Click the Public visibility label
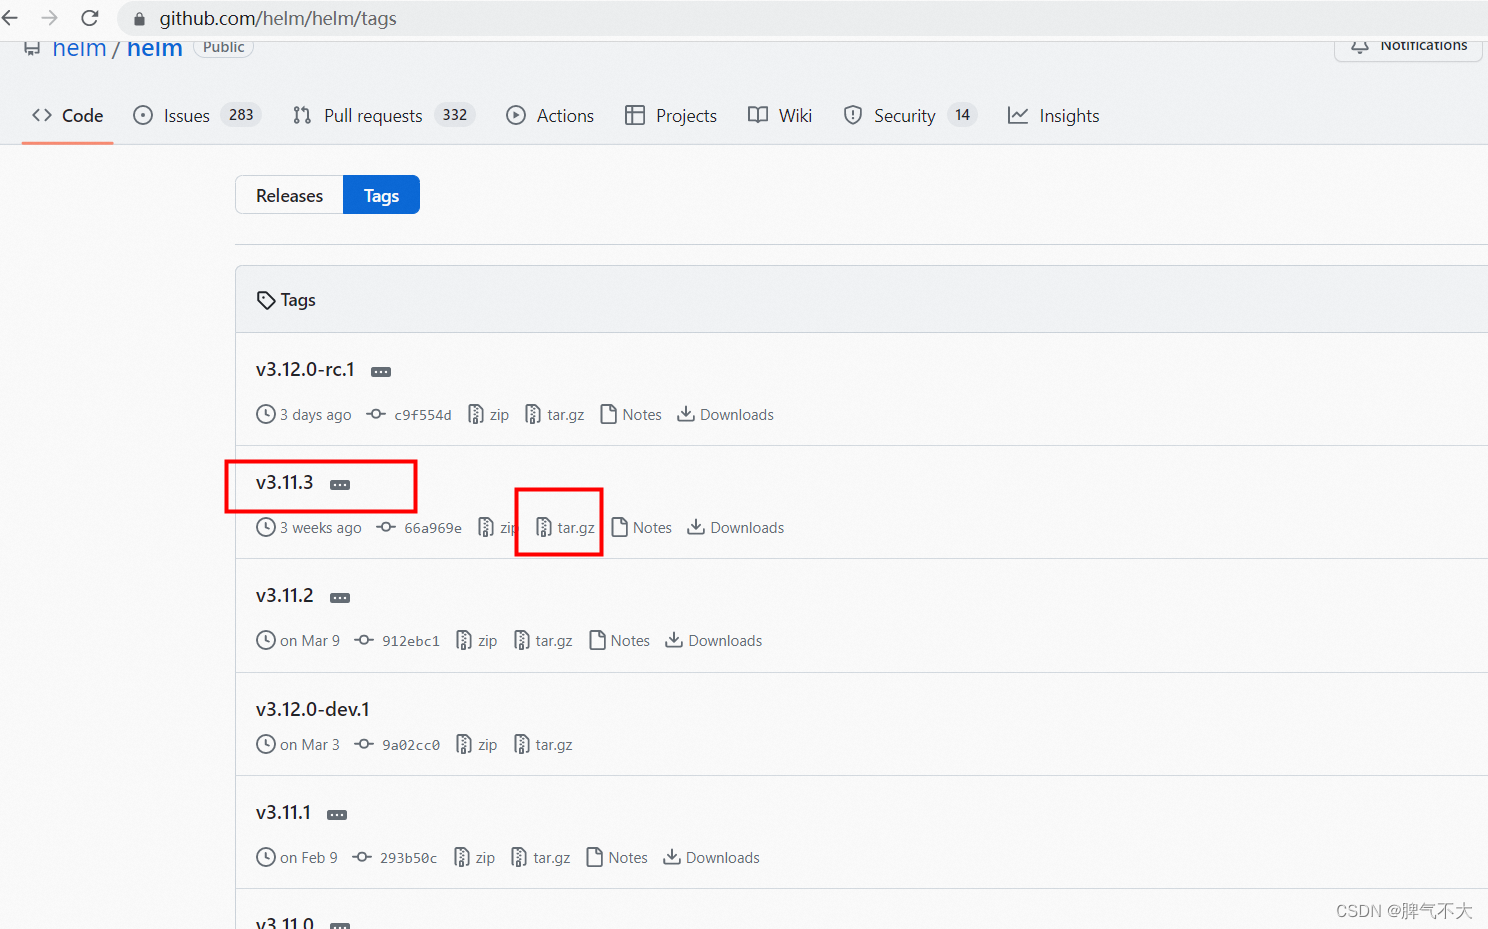This screenshot has width=1488, height=929. click(x=223, y=47)
